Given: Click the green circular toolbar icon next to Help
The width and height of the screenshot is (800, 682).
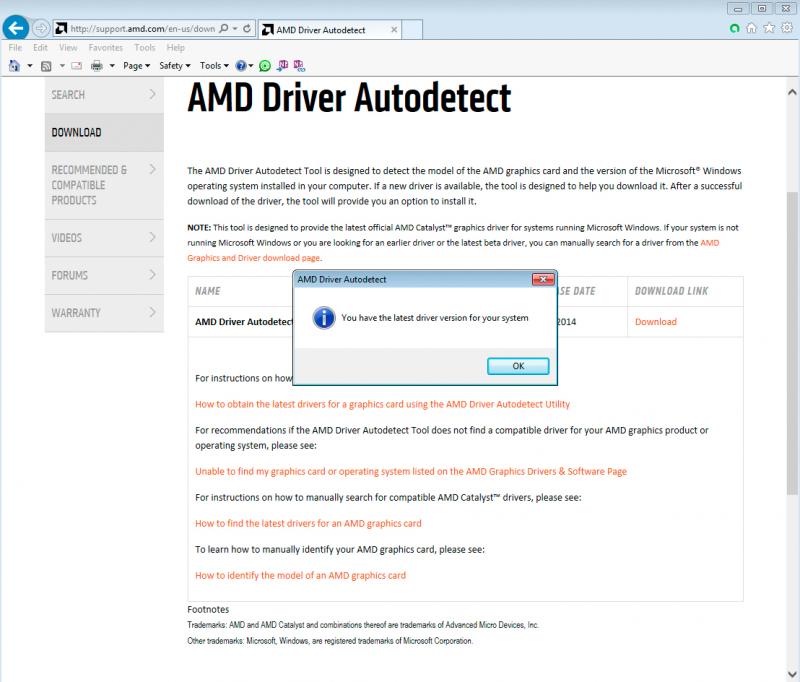Looking at the screenshot, I should 265,66.
